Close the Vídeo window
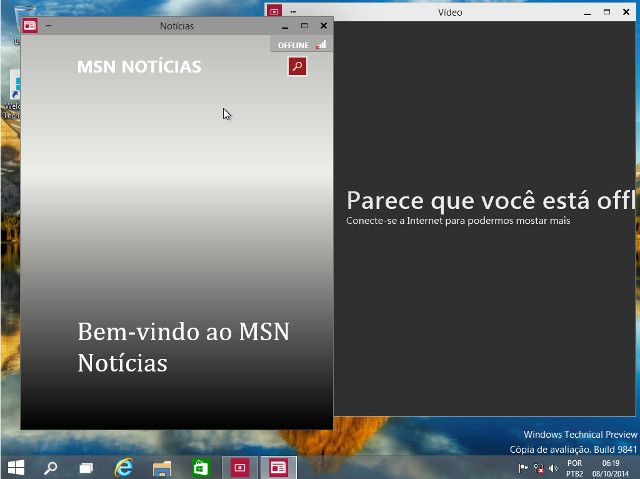 point(626,12)
